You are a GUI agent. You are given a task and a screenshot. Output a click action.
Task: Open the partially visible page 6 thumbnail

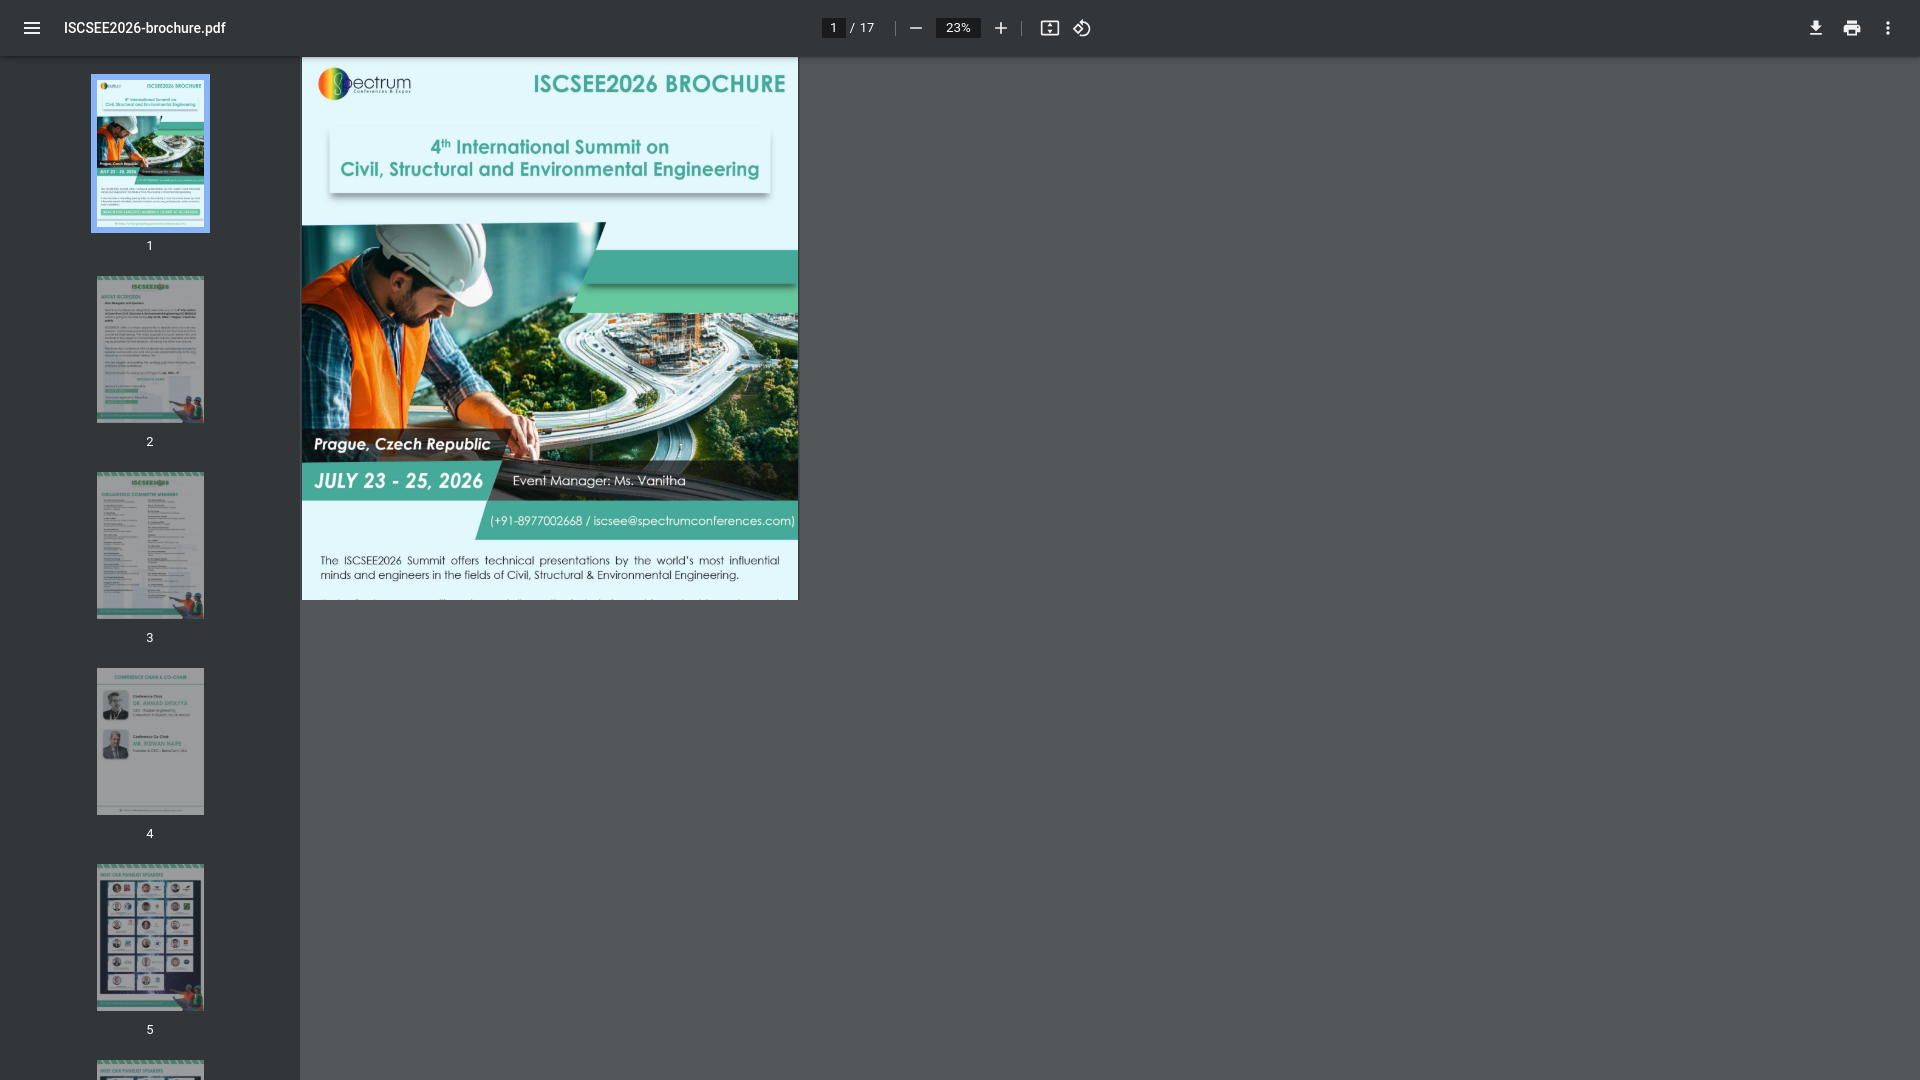pyautogui.click(x=150, y=1070)
